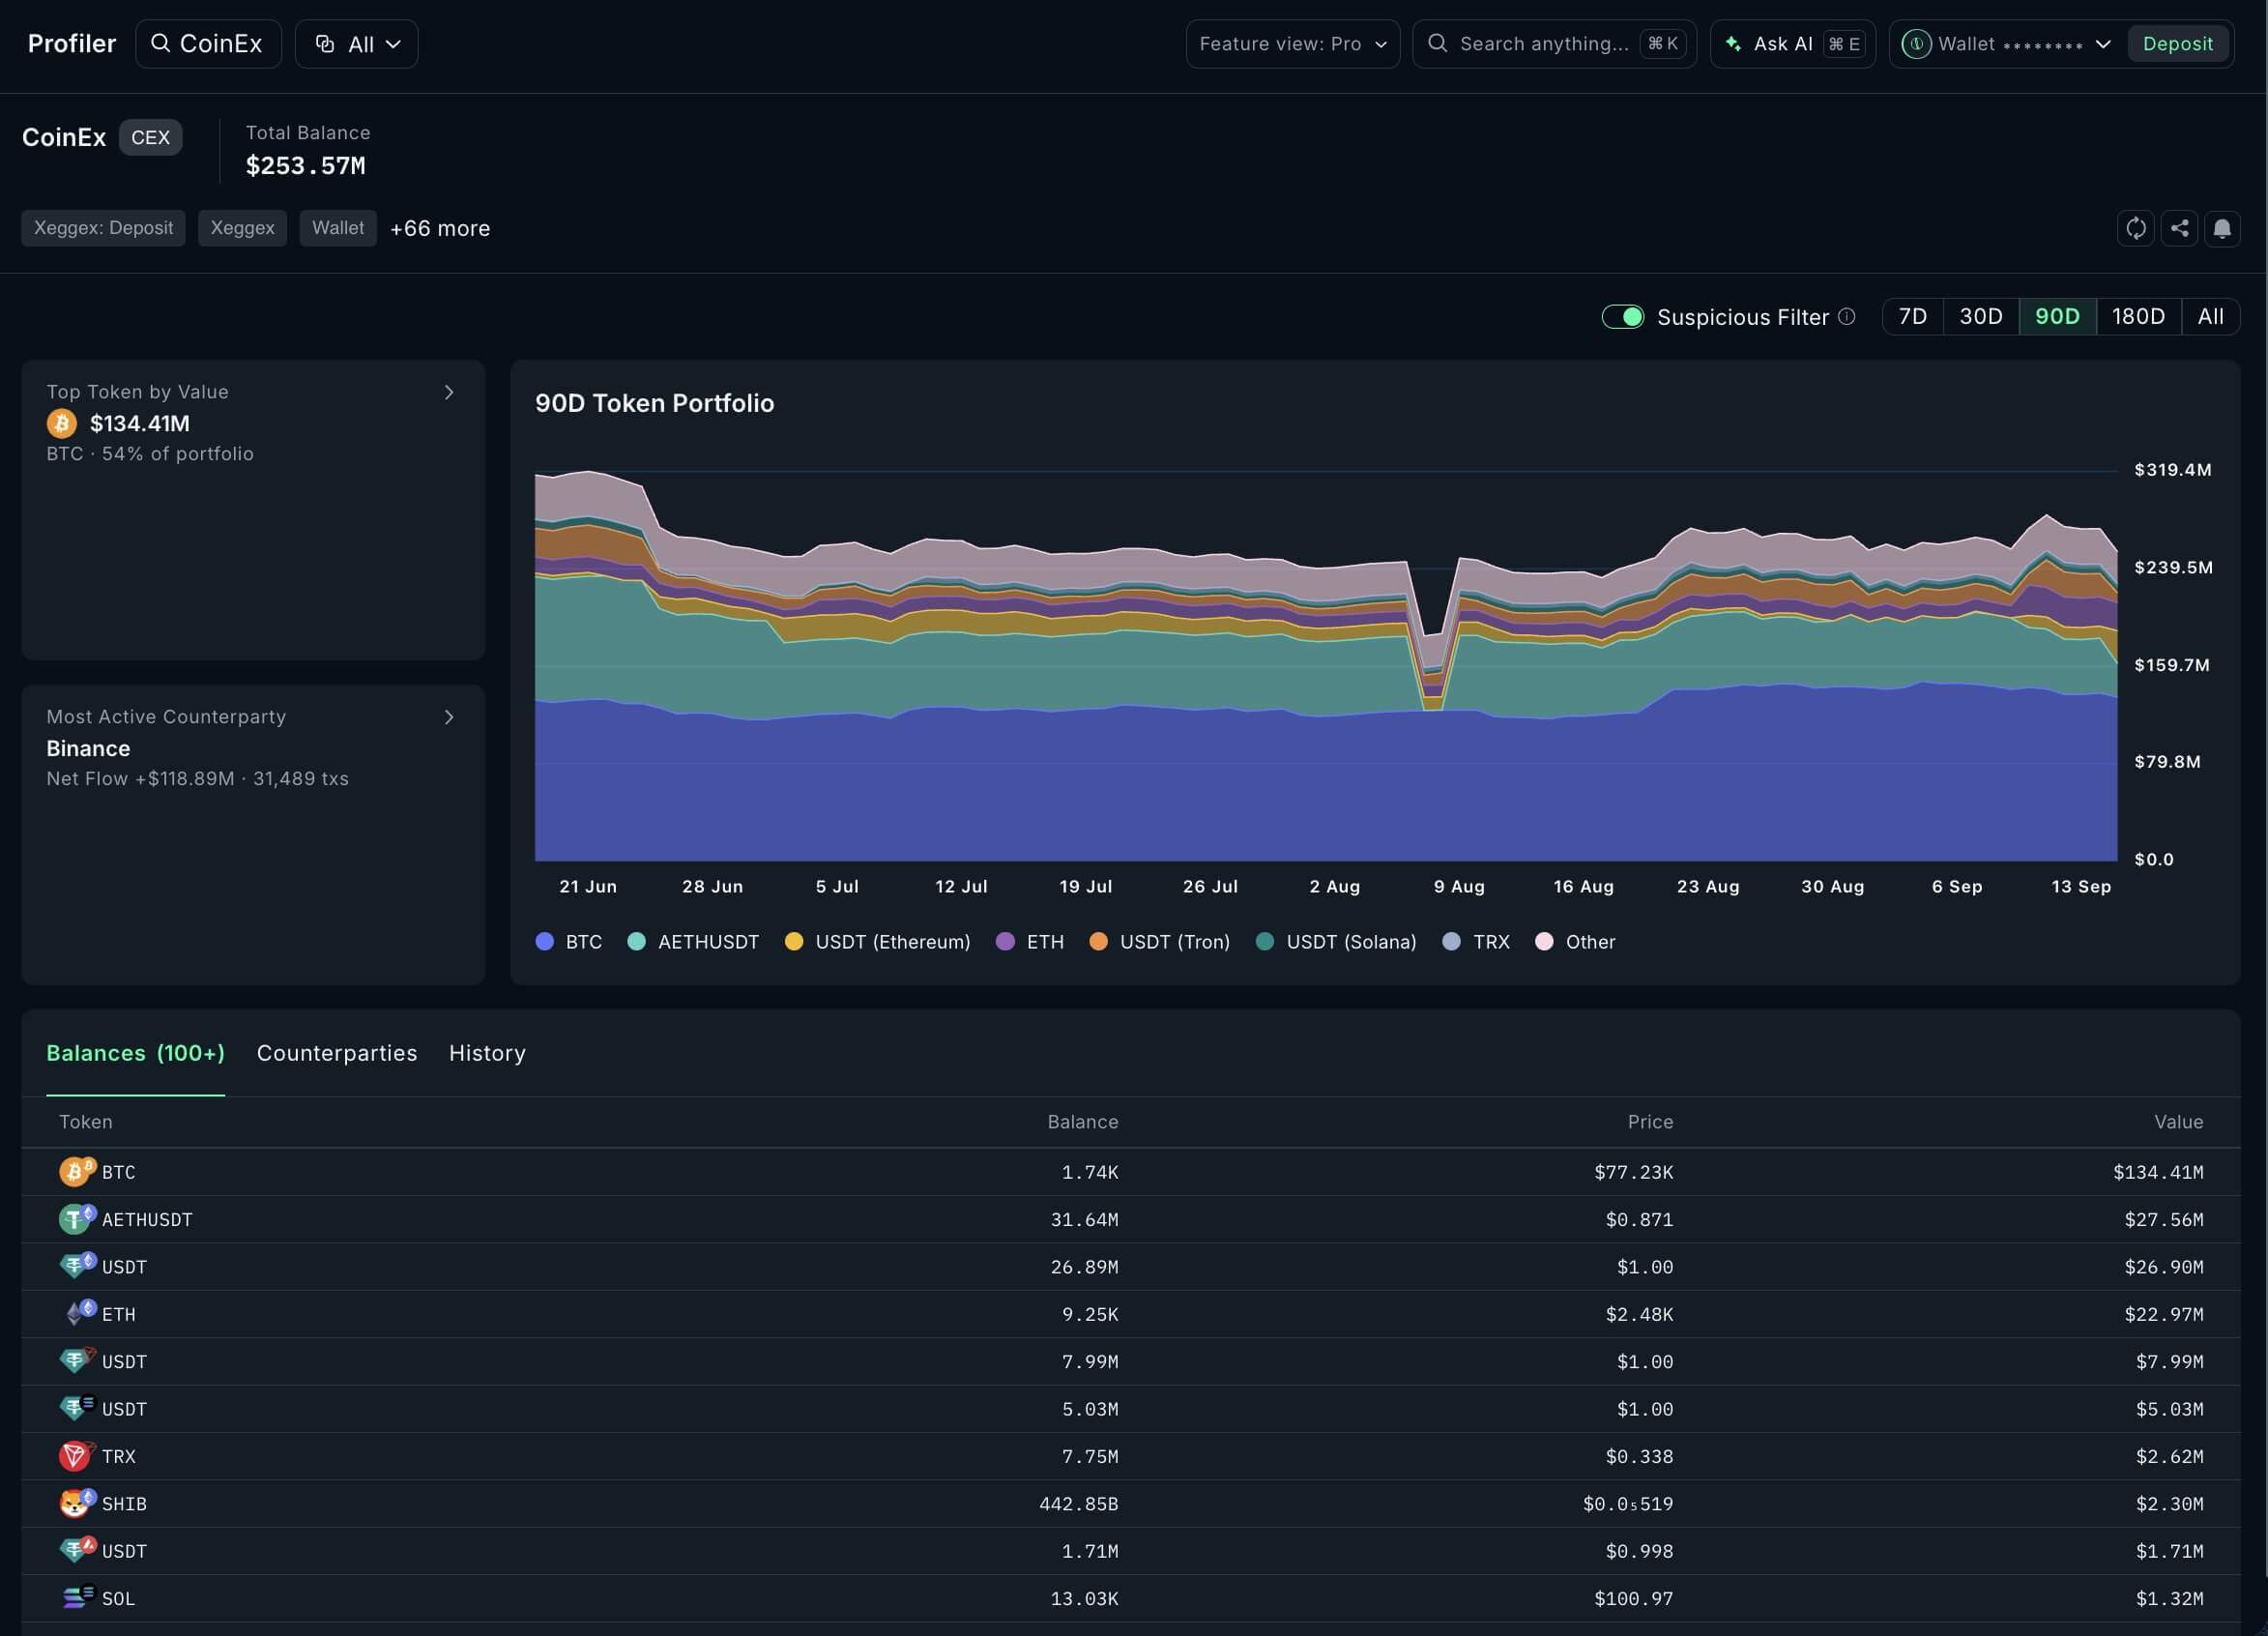
Task: Expand the Wallet account dropdown
Action: pos(2102,44)
